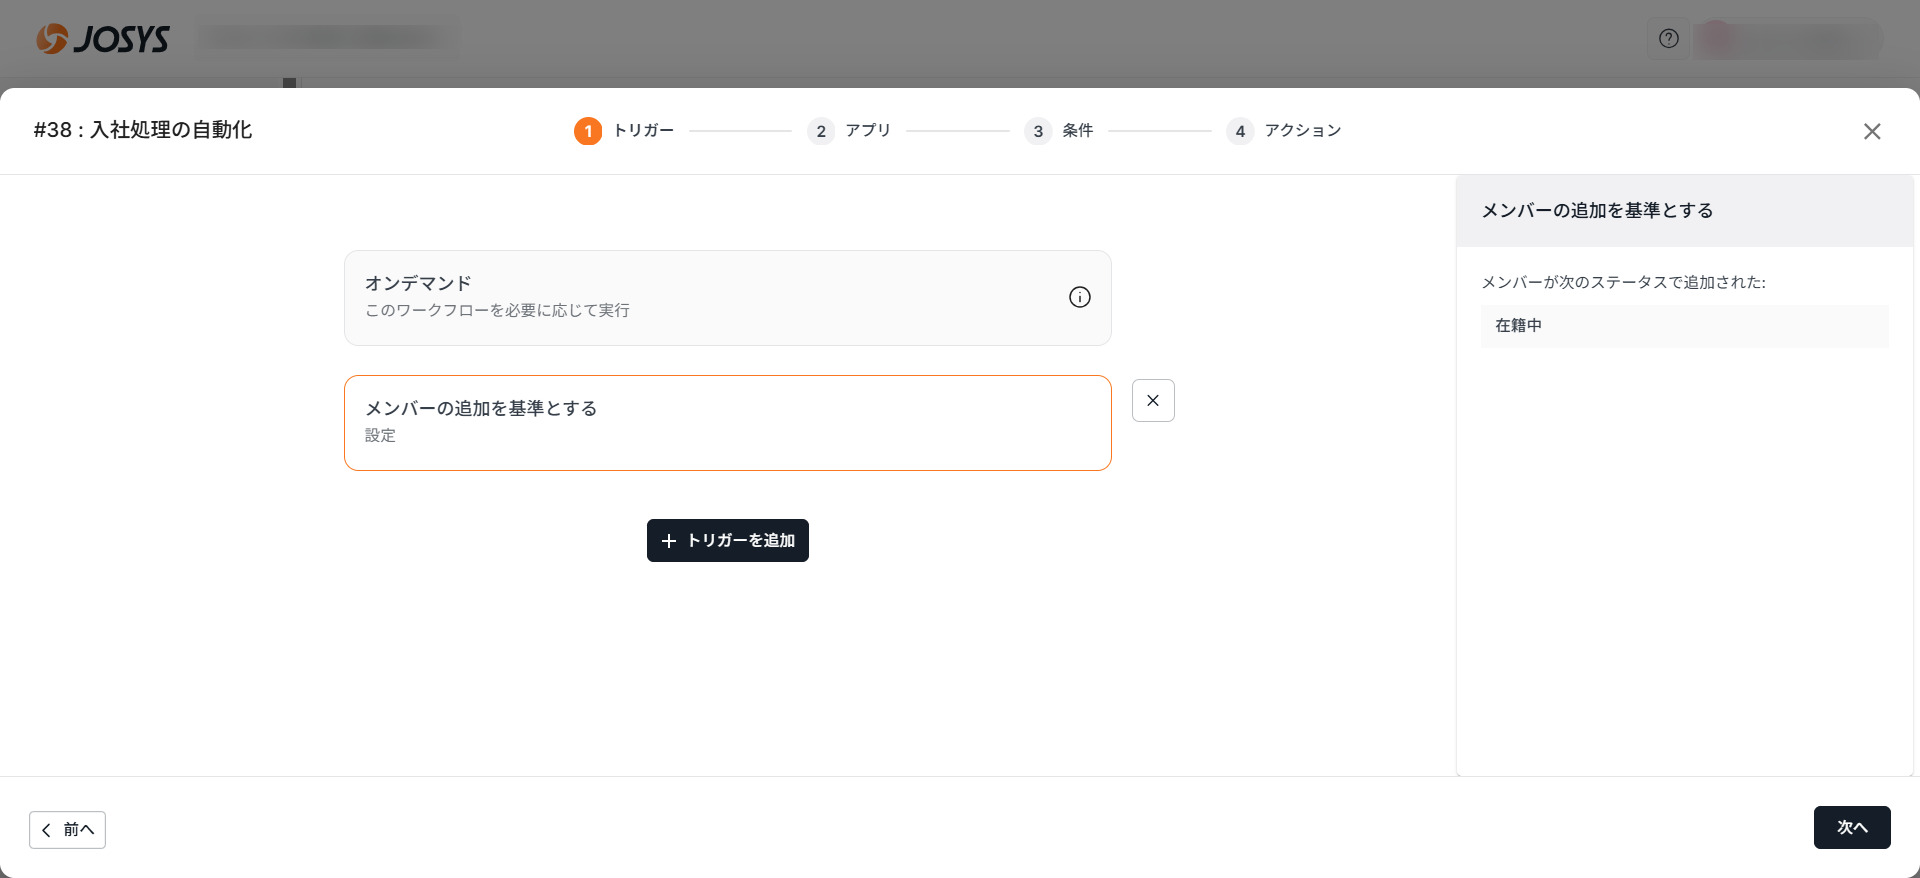Click the side panel header メンバーの追加を基準とする
This screenshot has width=1920, height=878.
tap(1597, 211)
